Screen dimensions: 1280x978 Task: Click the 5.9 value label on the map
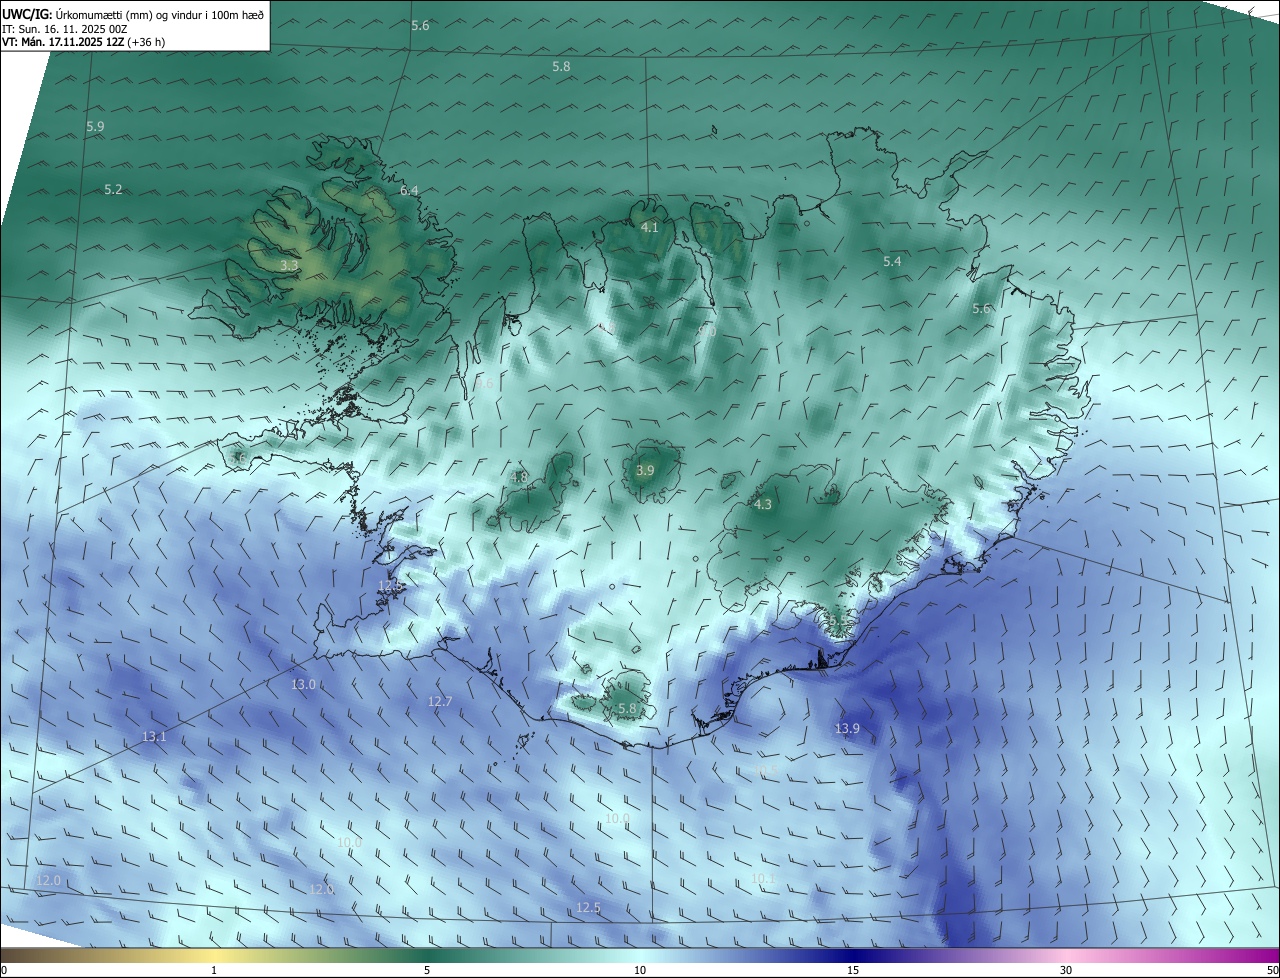tap(95, 127)
